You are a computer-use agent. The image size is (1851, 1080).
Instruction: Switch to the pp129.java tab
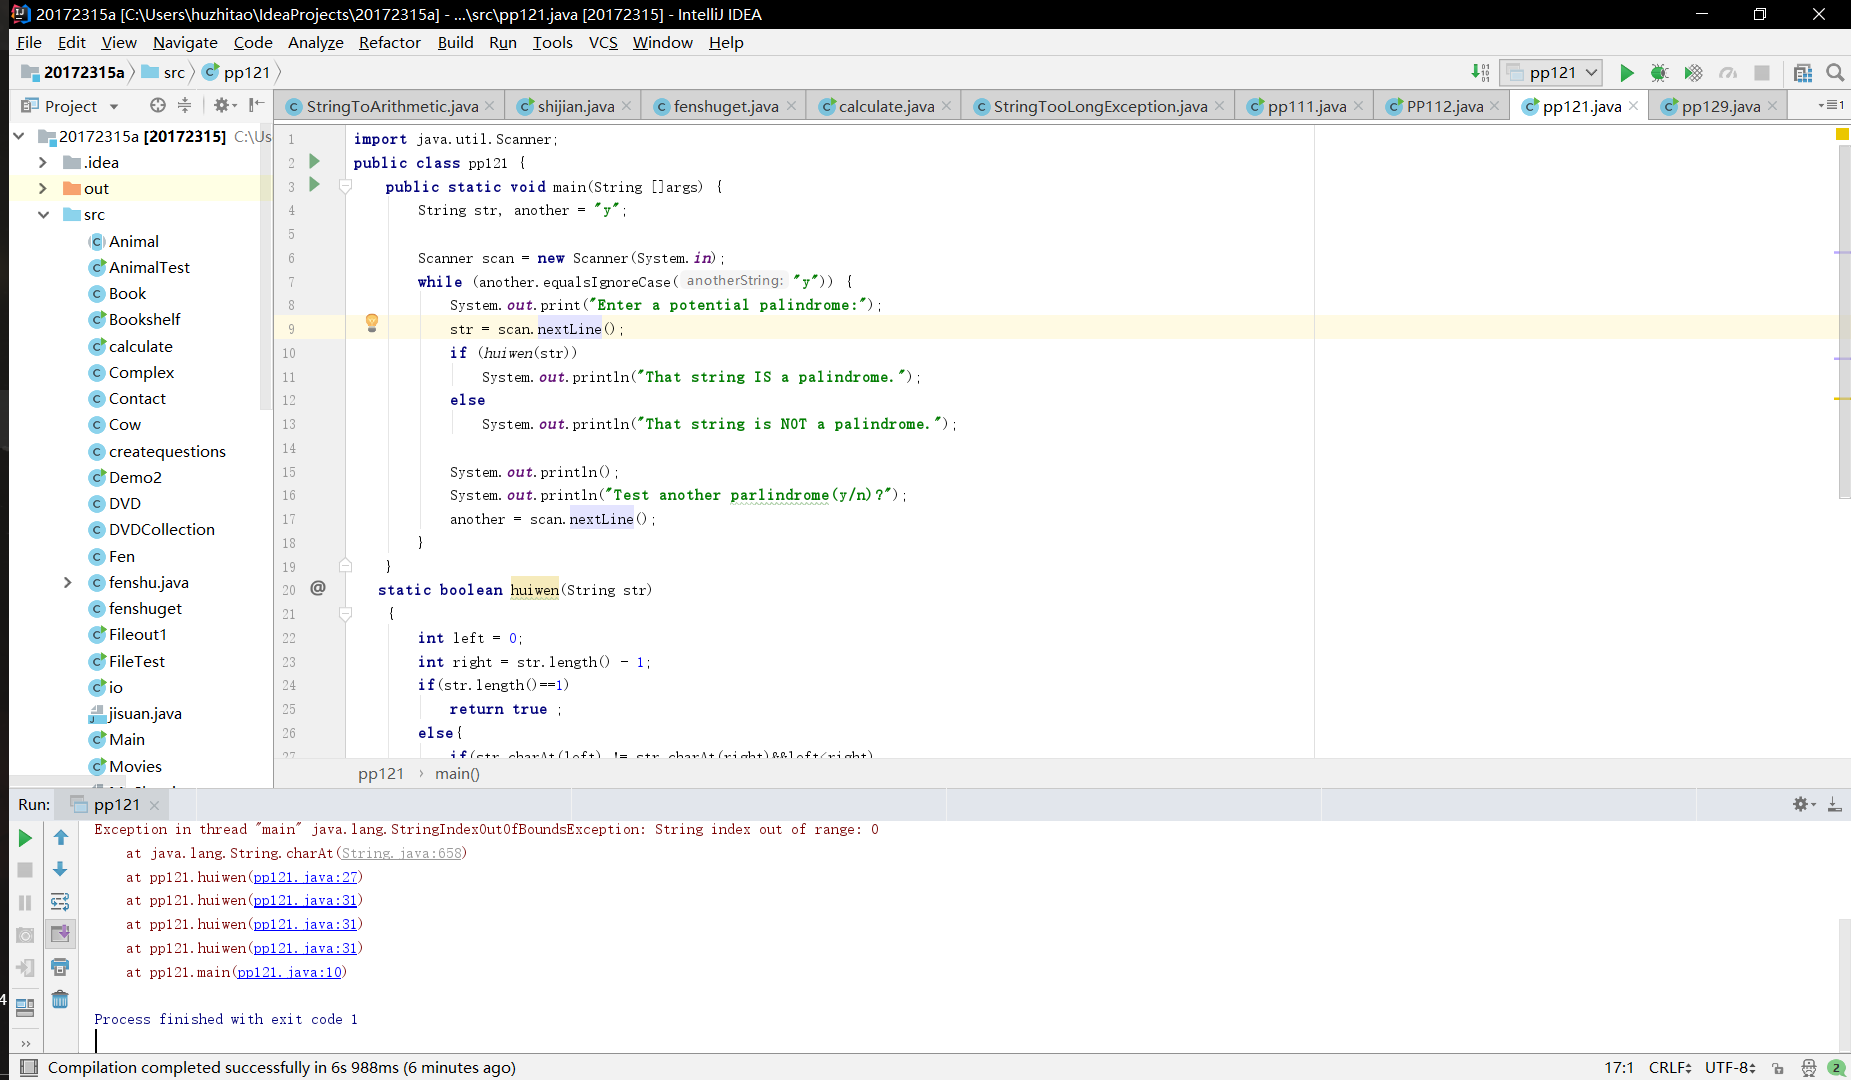(1720, 106)
